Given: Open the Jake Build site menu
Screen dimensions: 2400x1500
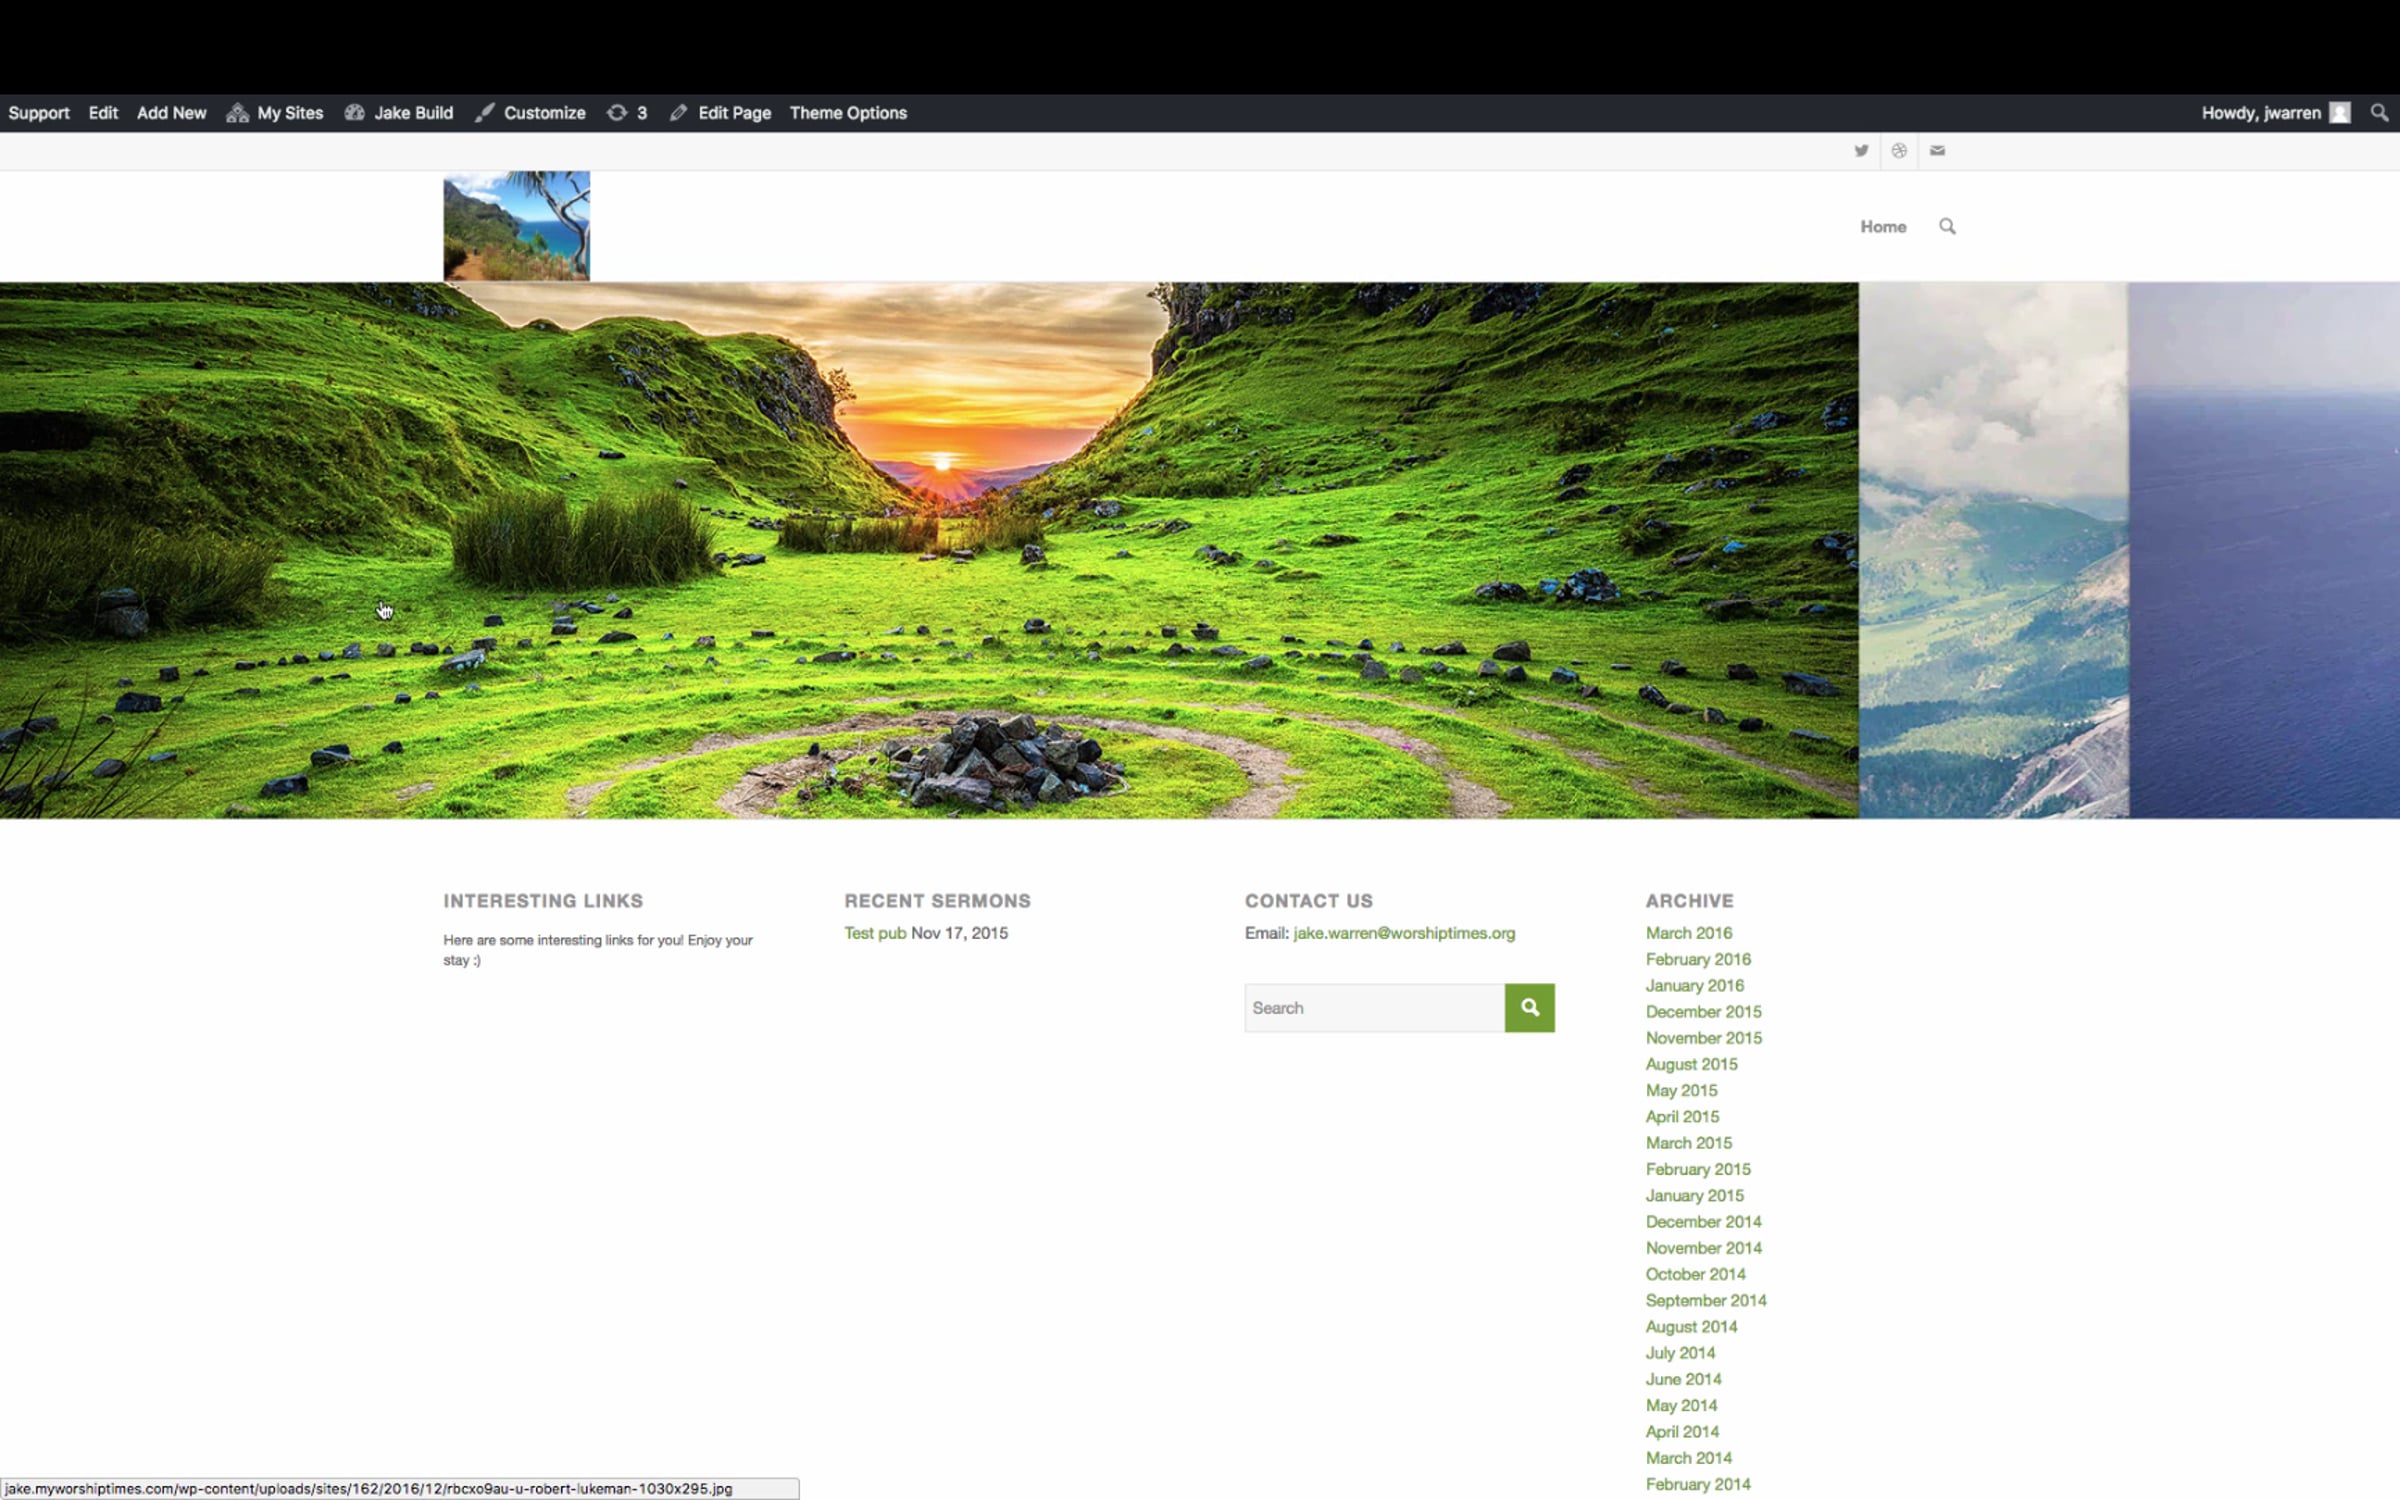Looking at the screenshot, I should click(399, 113).
